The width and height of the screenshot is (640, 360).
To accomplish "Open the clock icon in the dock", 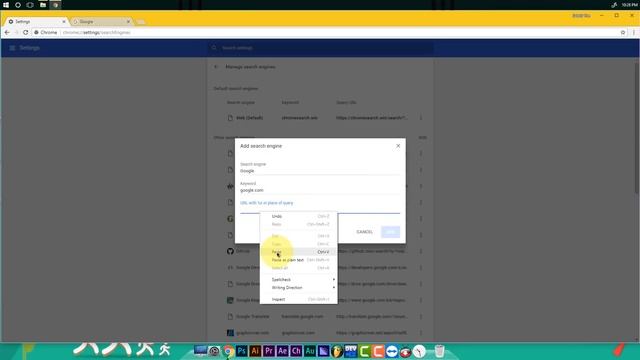I will click(419, 351).
